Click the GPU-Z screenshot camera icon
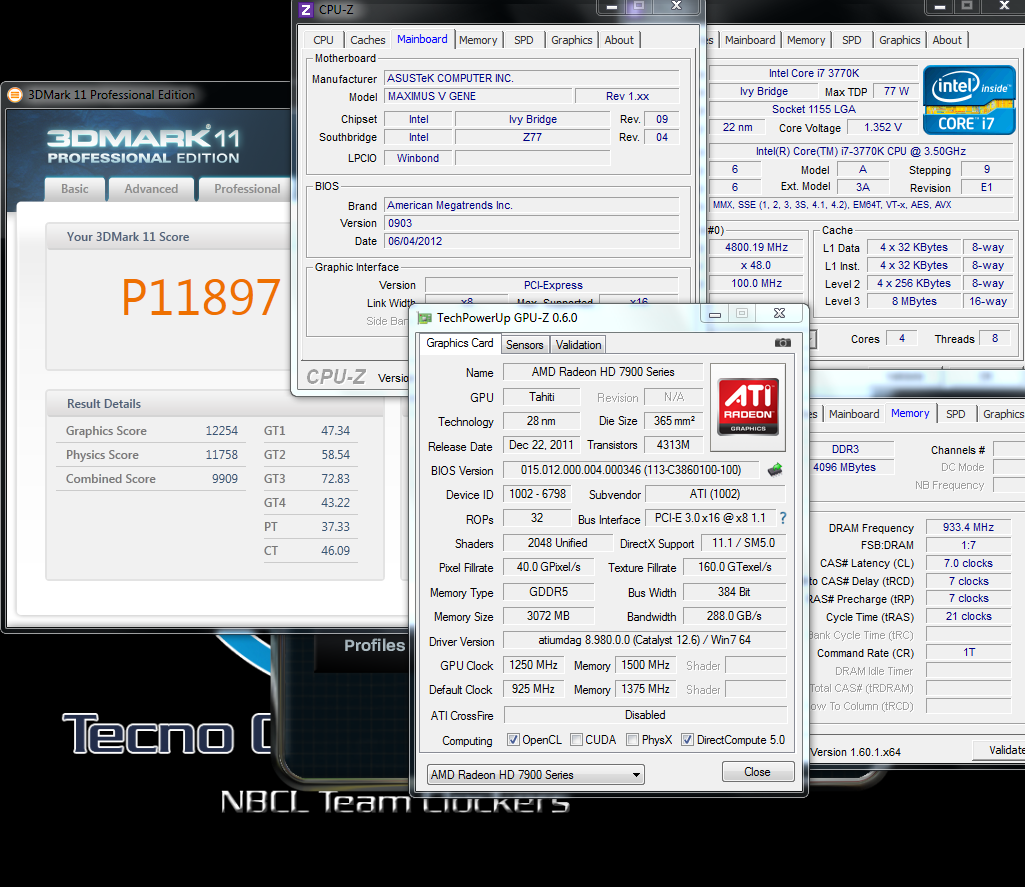1025x887 pixels. [x=782, y=343]
